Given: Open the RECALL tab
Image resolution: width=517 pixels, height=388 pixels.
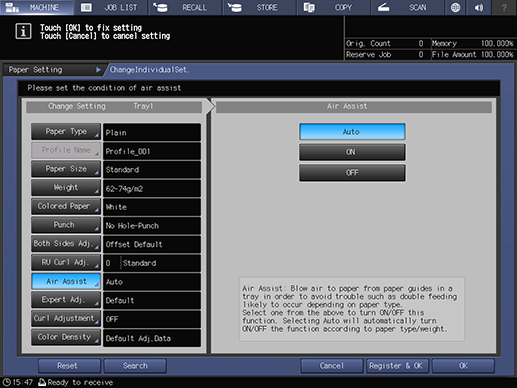Looking at the screenshot, I should [x=185, y=7].
